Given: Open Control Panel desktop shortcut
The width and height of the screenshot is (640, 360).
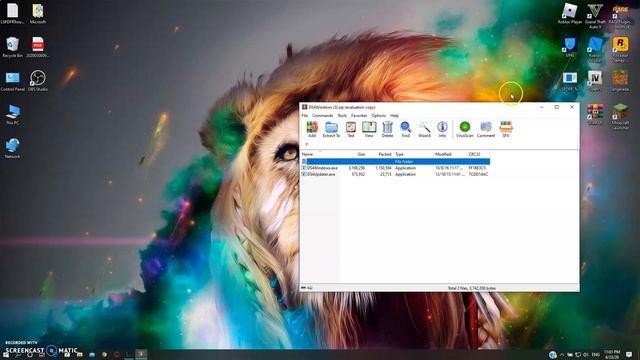Looking at the screenshot, I should coord(13,81).
